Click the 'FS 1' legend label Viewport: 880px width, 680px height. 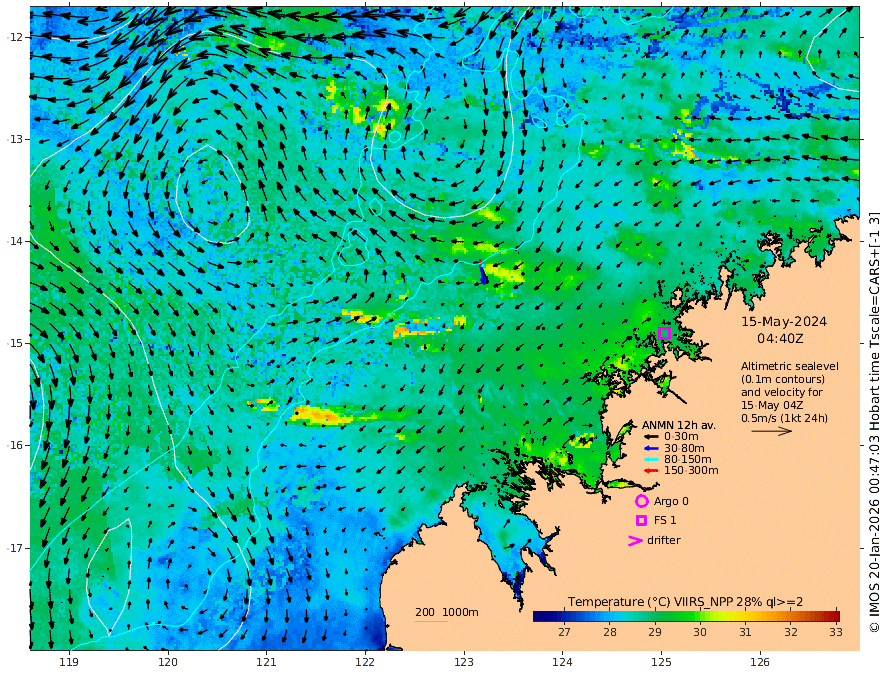tap(665, 521)
